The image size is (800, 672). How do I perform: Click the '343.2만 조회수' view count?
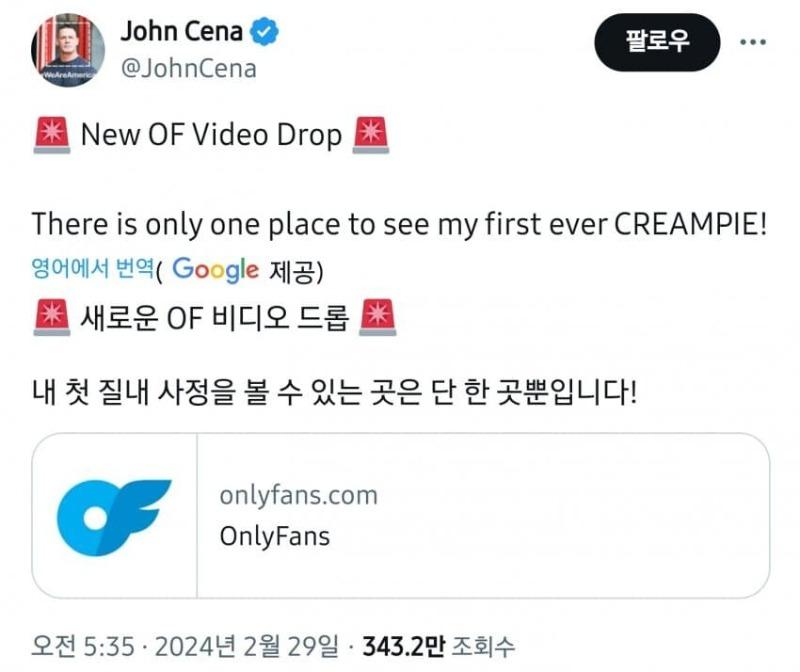[439, 646]
